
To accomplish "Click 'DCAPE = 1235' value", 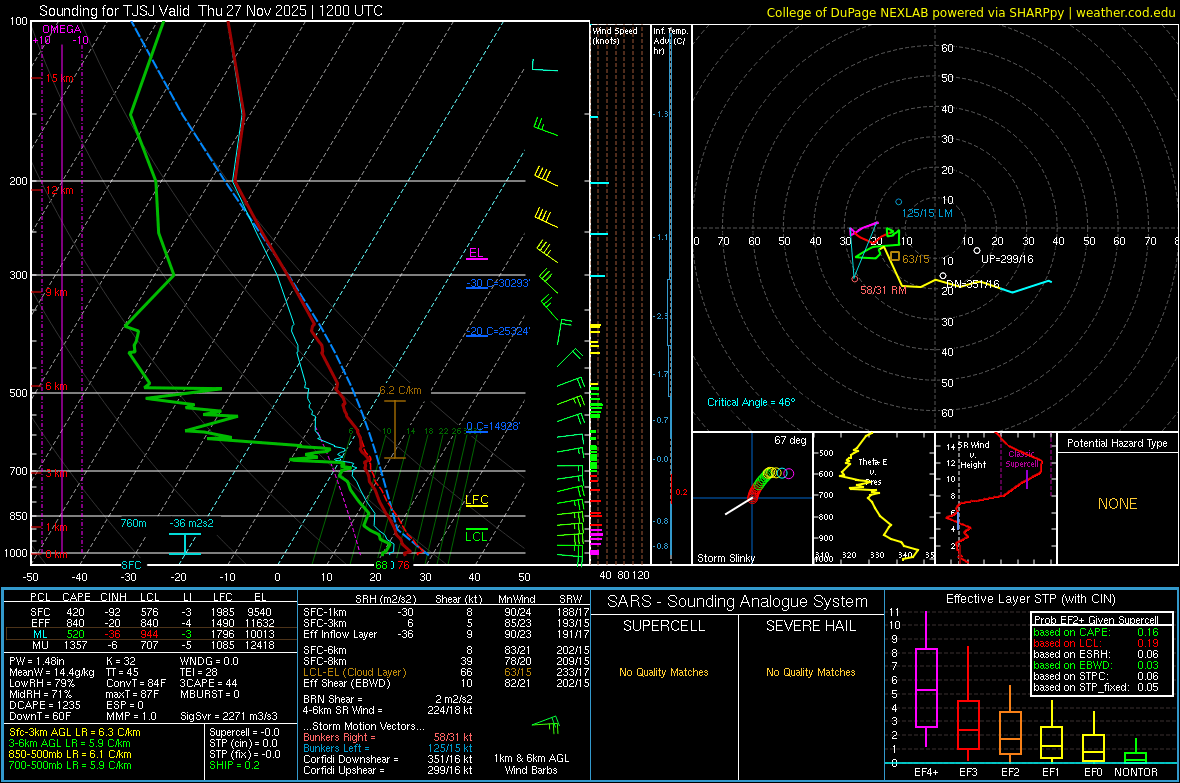I will pos(44,705).
